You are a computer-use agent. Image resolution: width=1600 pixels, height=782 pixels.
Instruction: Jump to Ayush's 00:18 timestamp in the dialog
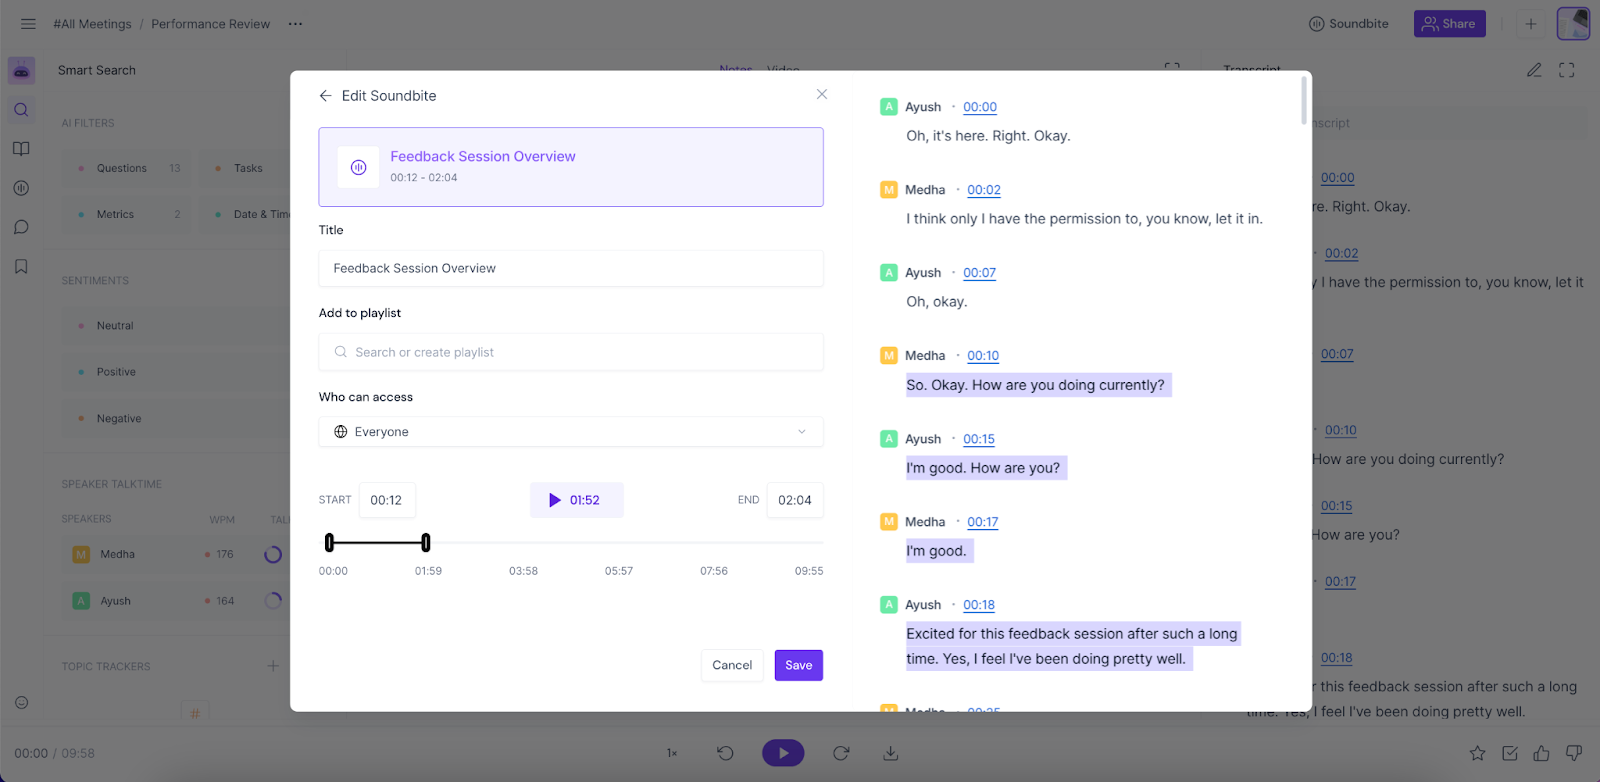coord(979,605)
